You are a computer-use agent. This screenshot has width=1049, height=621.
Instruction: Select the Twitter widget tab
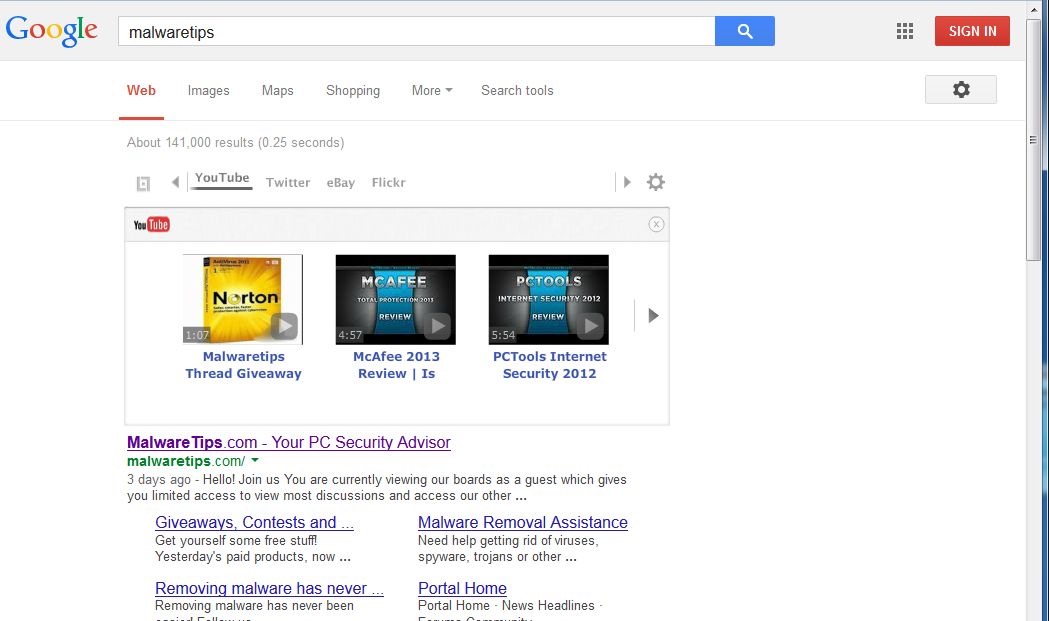click(x=288, y=182)
